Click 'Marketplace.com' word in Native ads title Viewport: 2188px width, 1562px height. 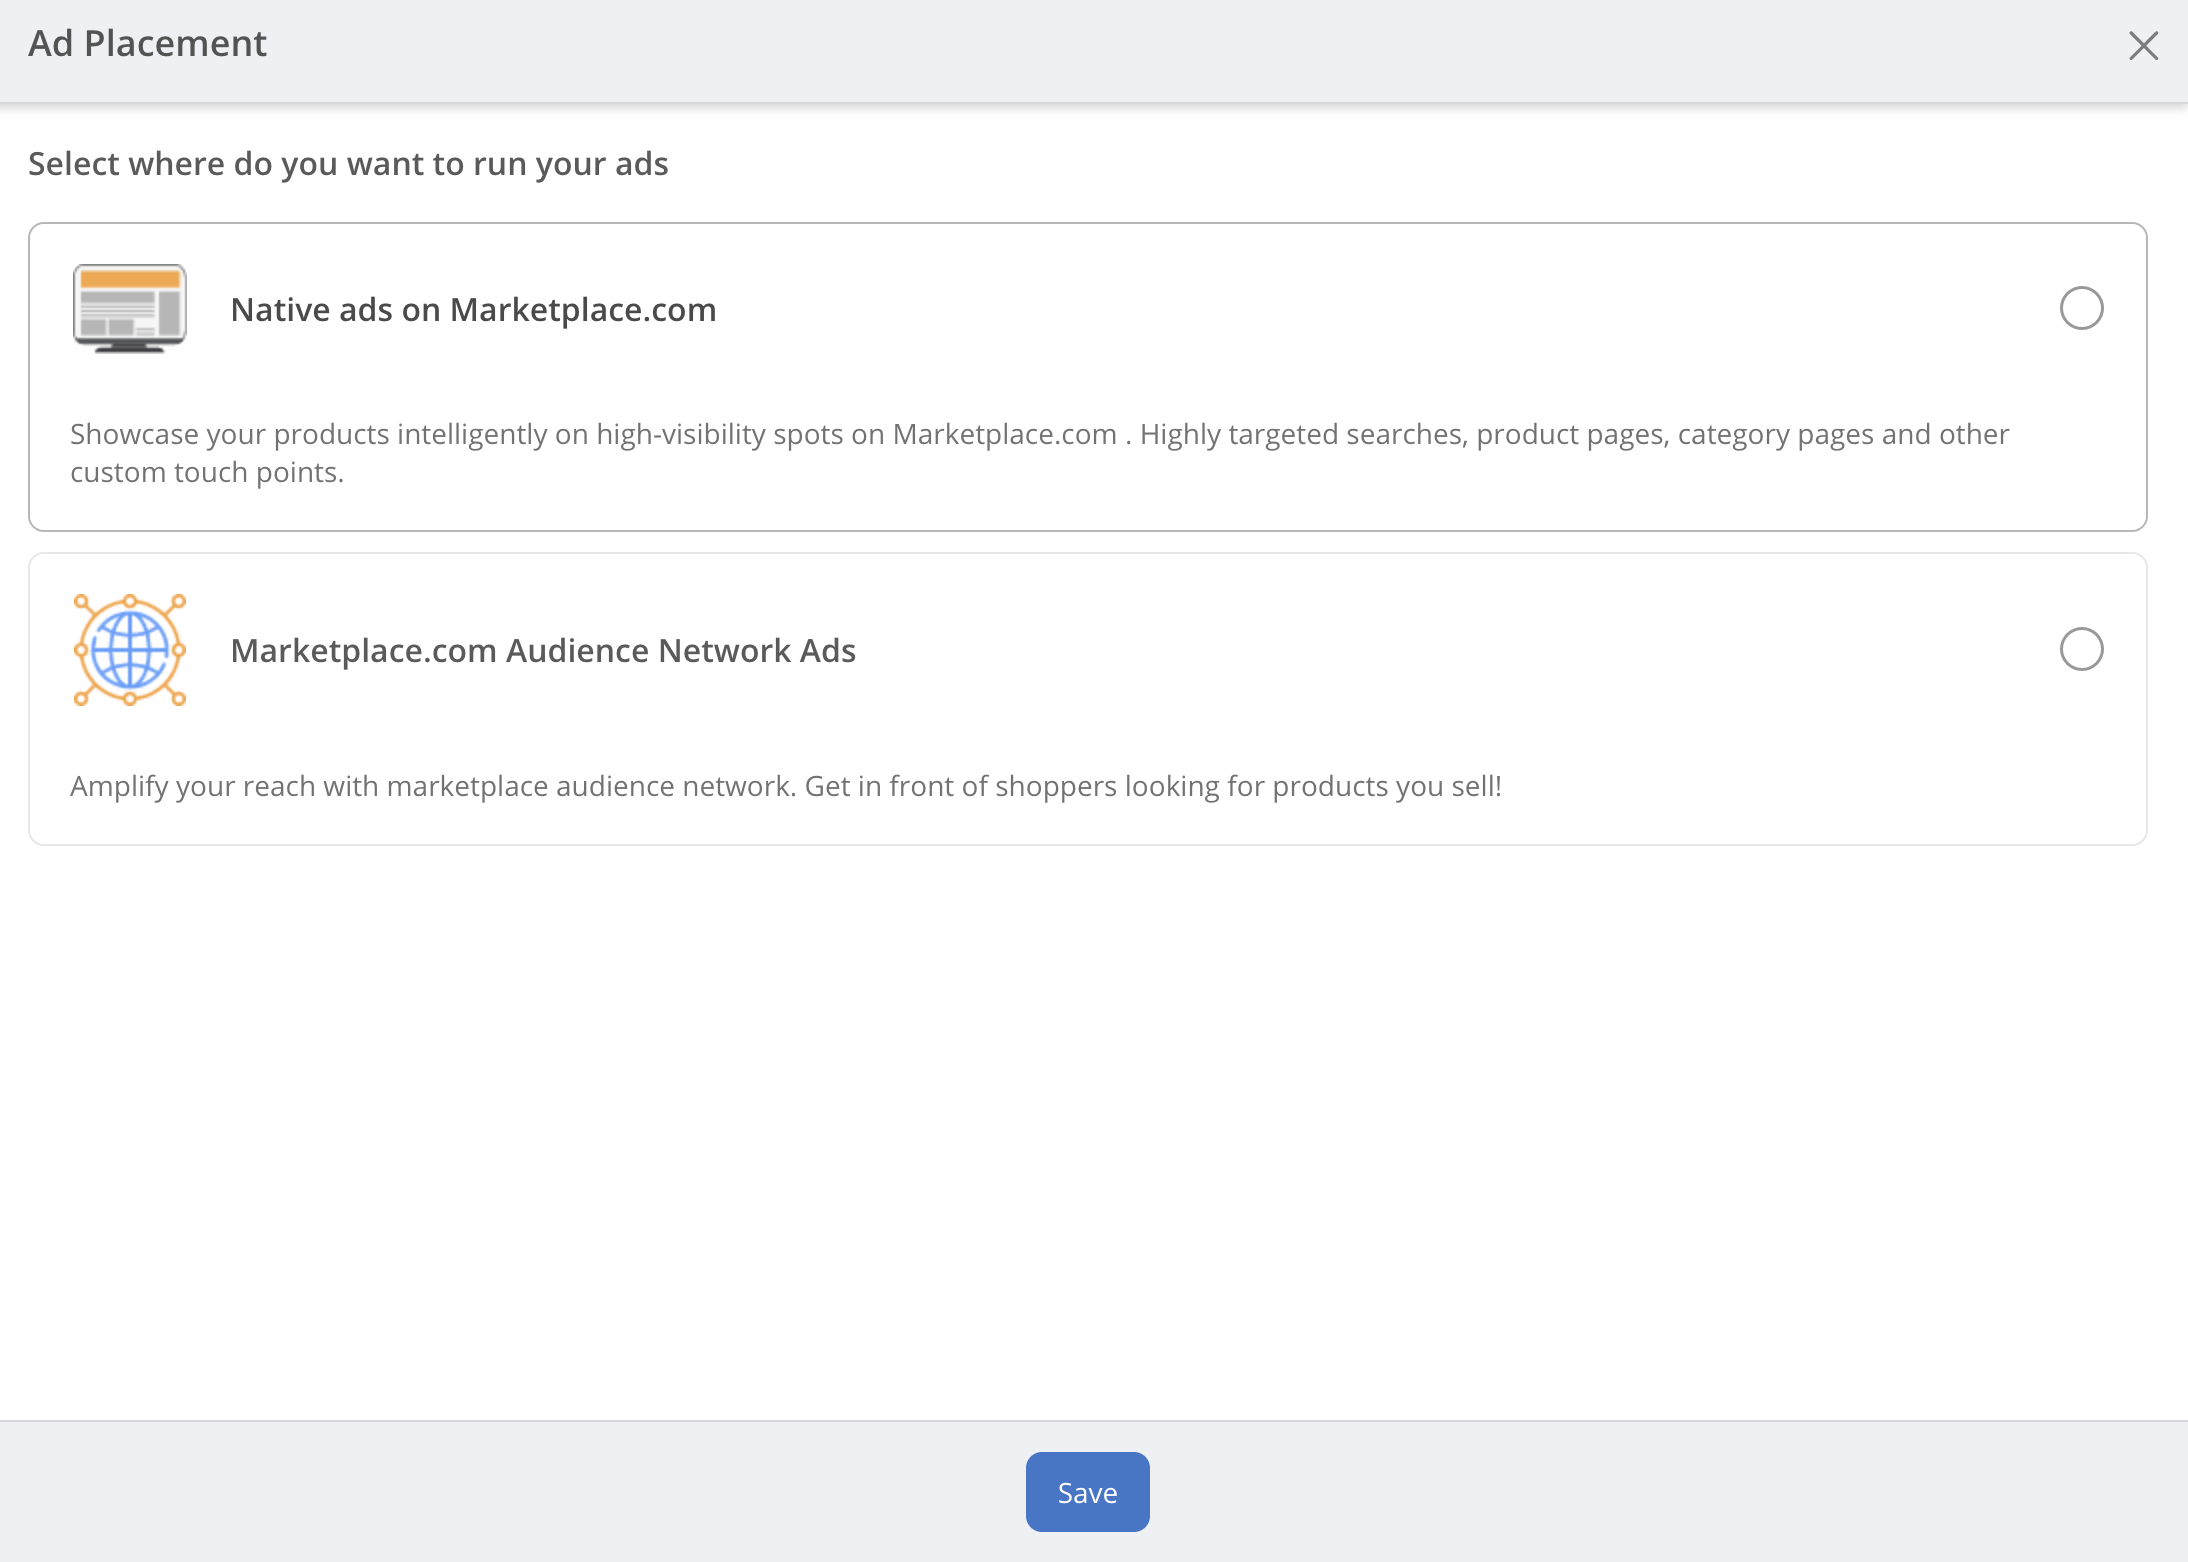tap(583, 309)
